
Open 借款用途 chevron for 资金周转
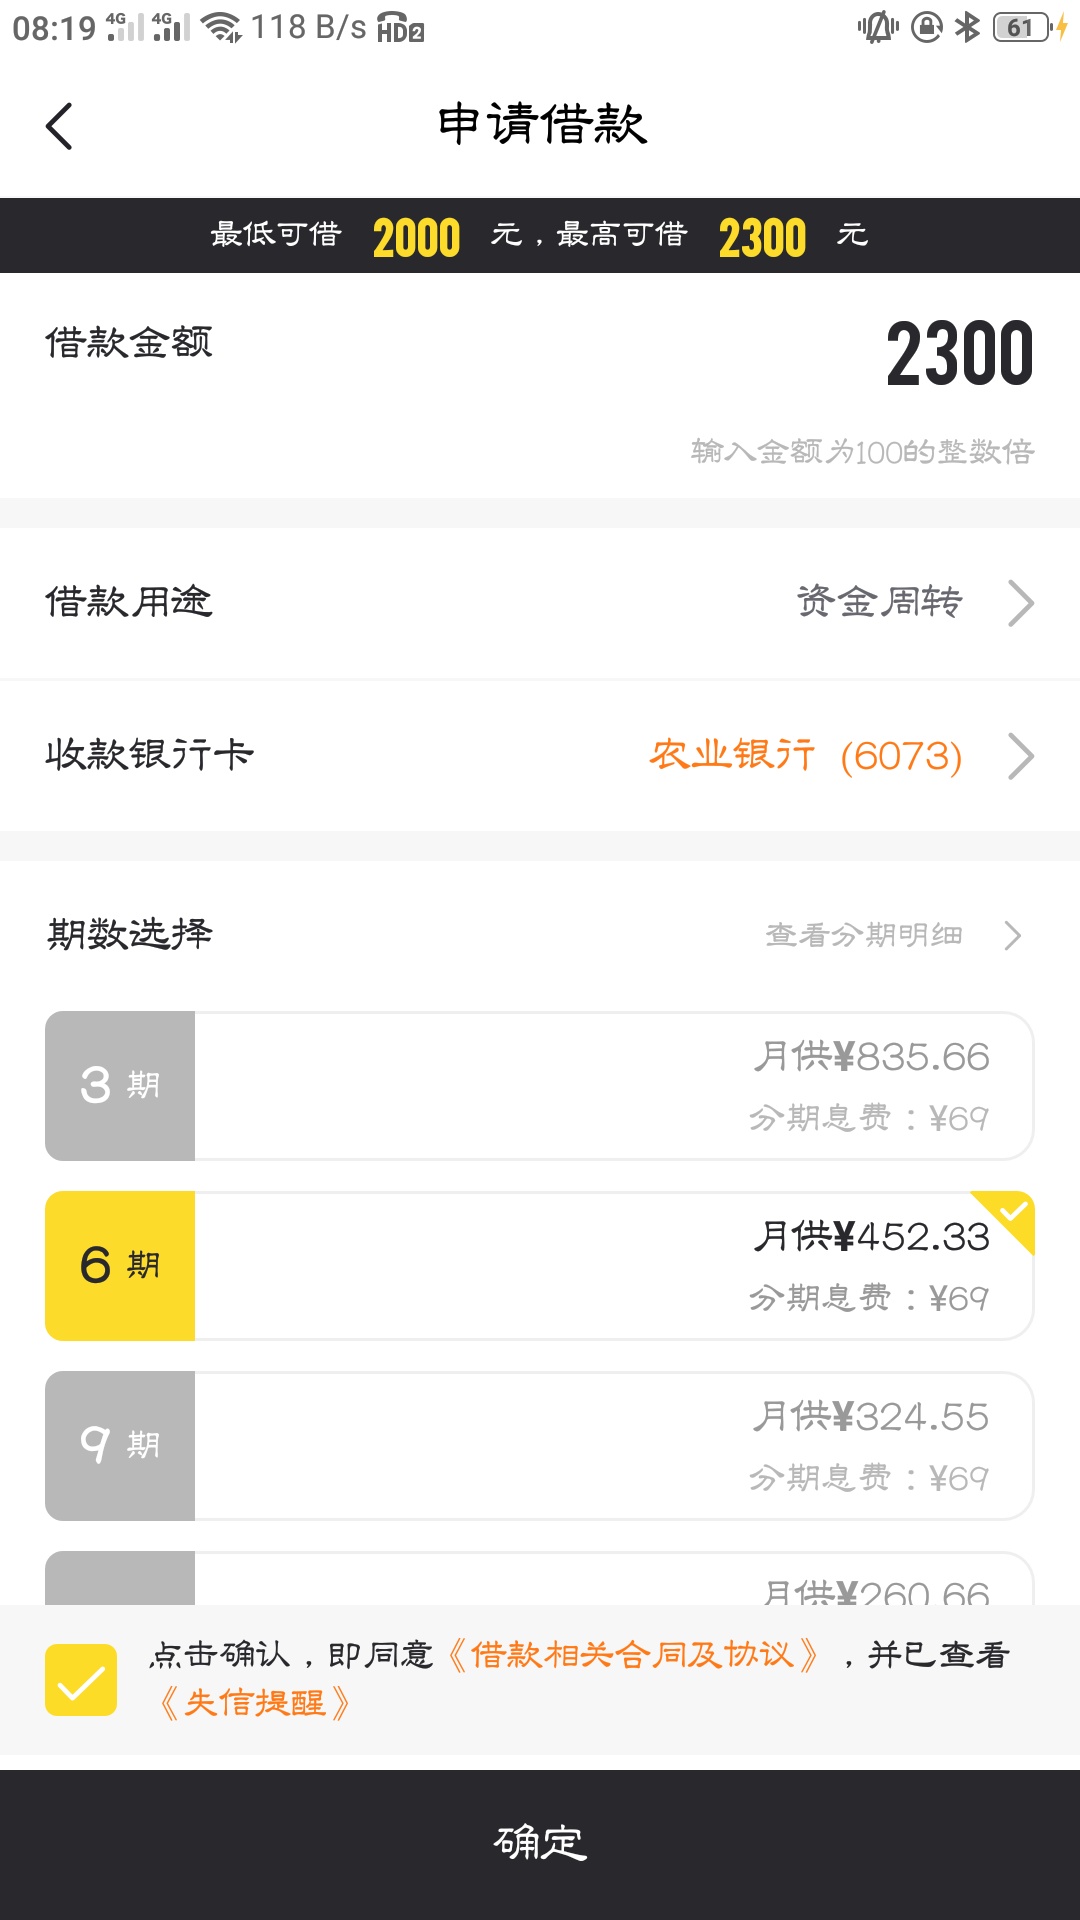(x=1020, y=603)
